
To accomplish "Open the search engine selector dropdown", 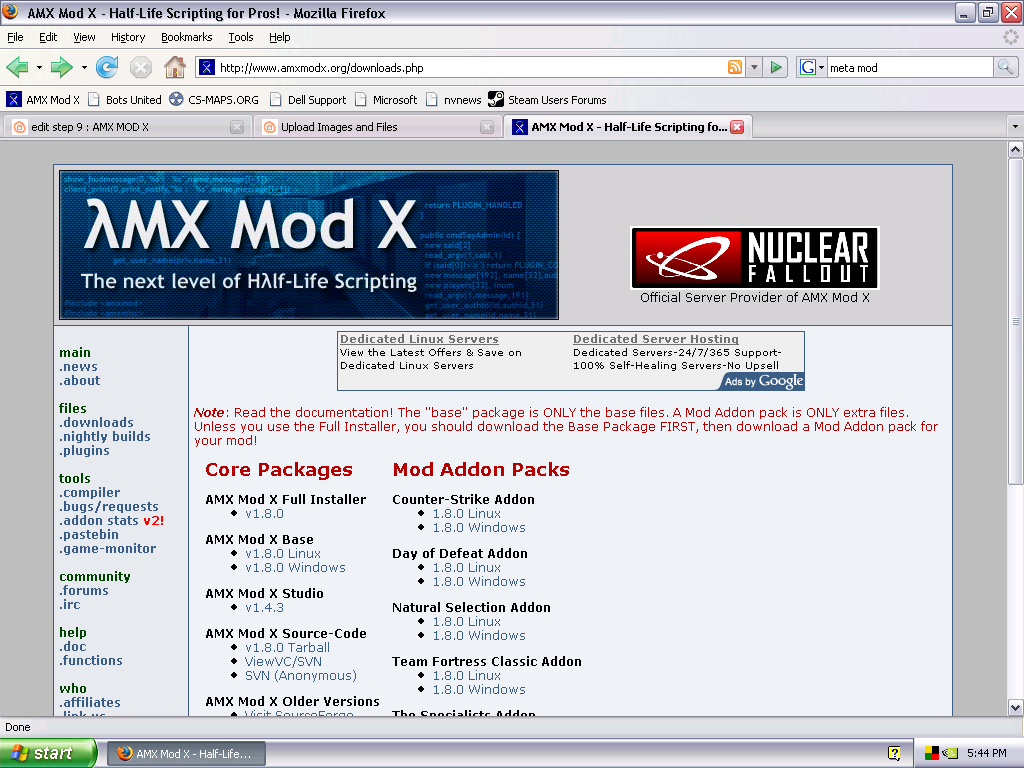I will pos(822,67).
